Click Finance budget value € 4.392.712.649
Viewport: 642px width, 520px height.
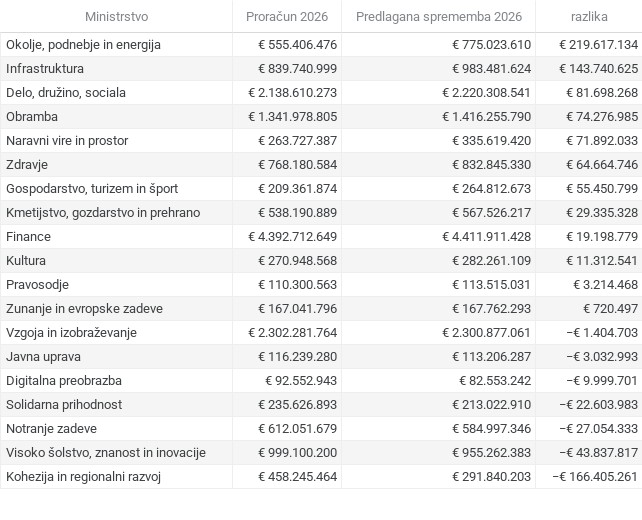point(293,237)
